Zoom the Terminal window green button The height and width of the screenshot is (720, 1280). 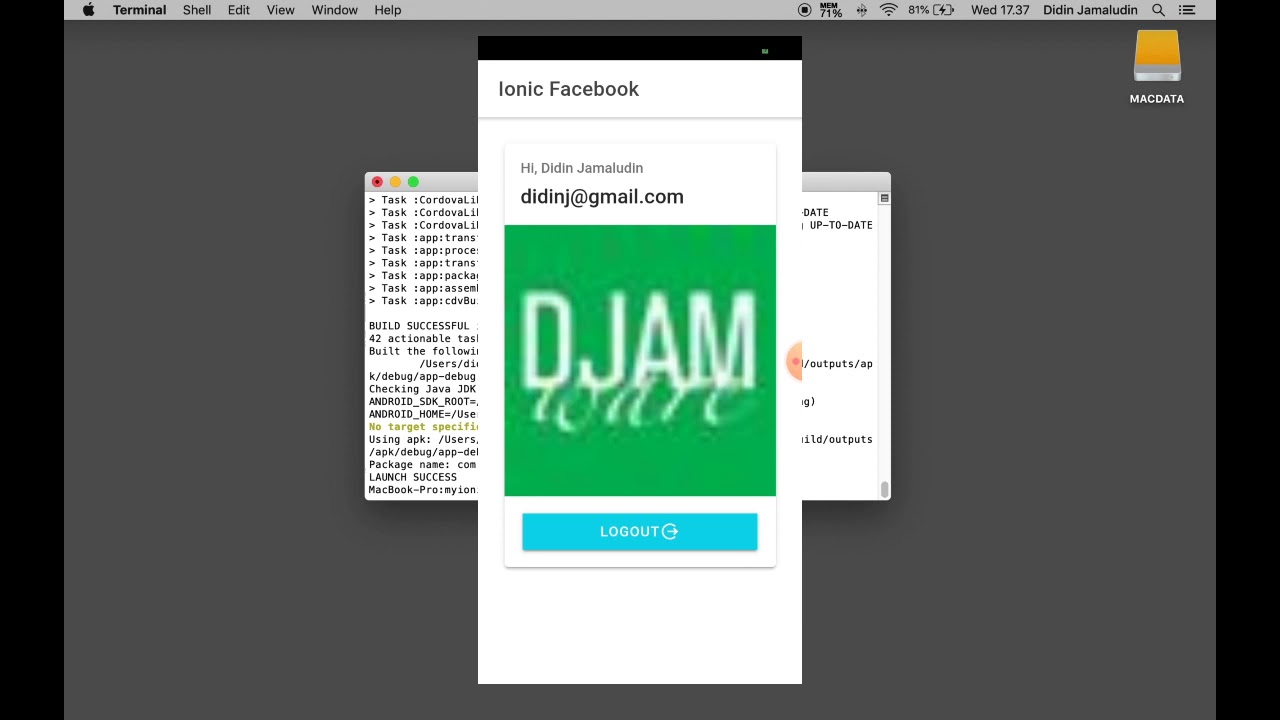pyautogui.click(x=413, y=182)
